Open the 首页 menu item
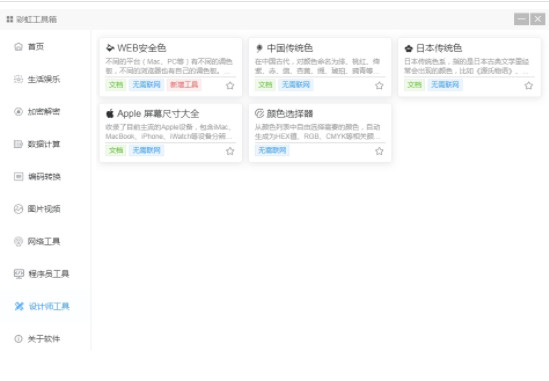This screenshot has height=381, width=549. pyautogui.click(x=36, y=47)
